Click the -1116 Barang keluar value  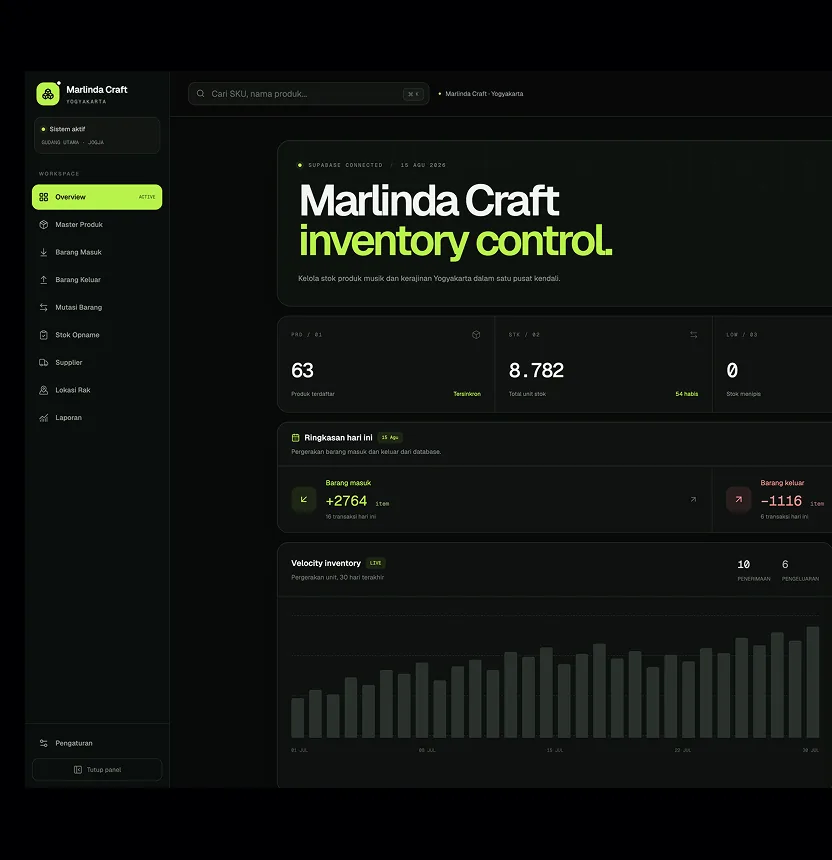click(781, 501)
